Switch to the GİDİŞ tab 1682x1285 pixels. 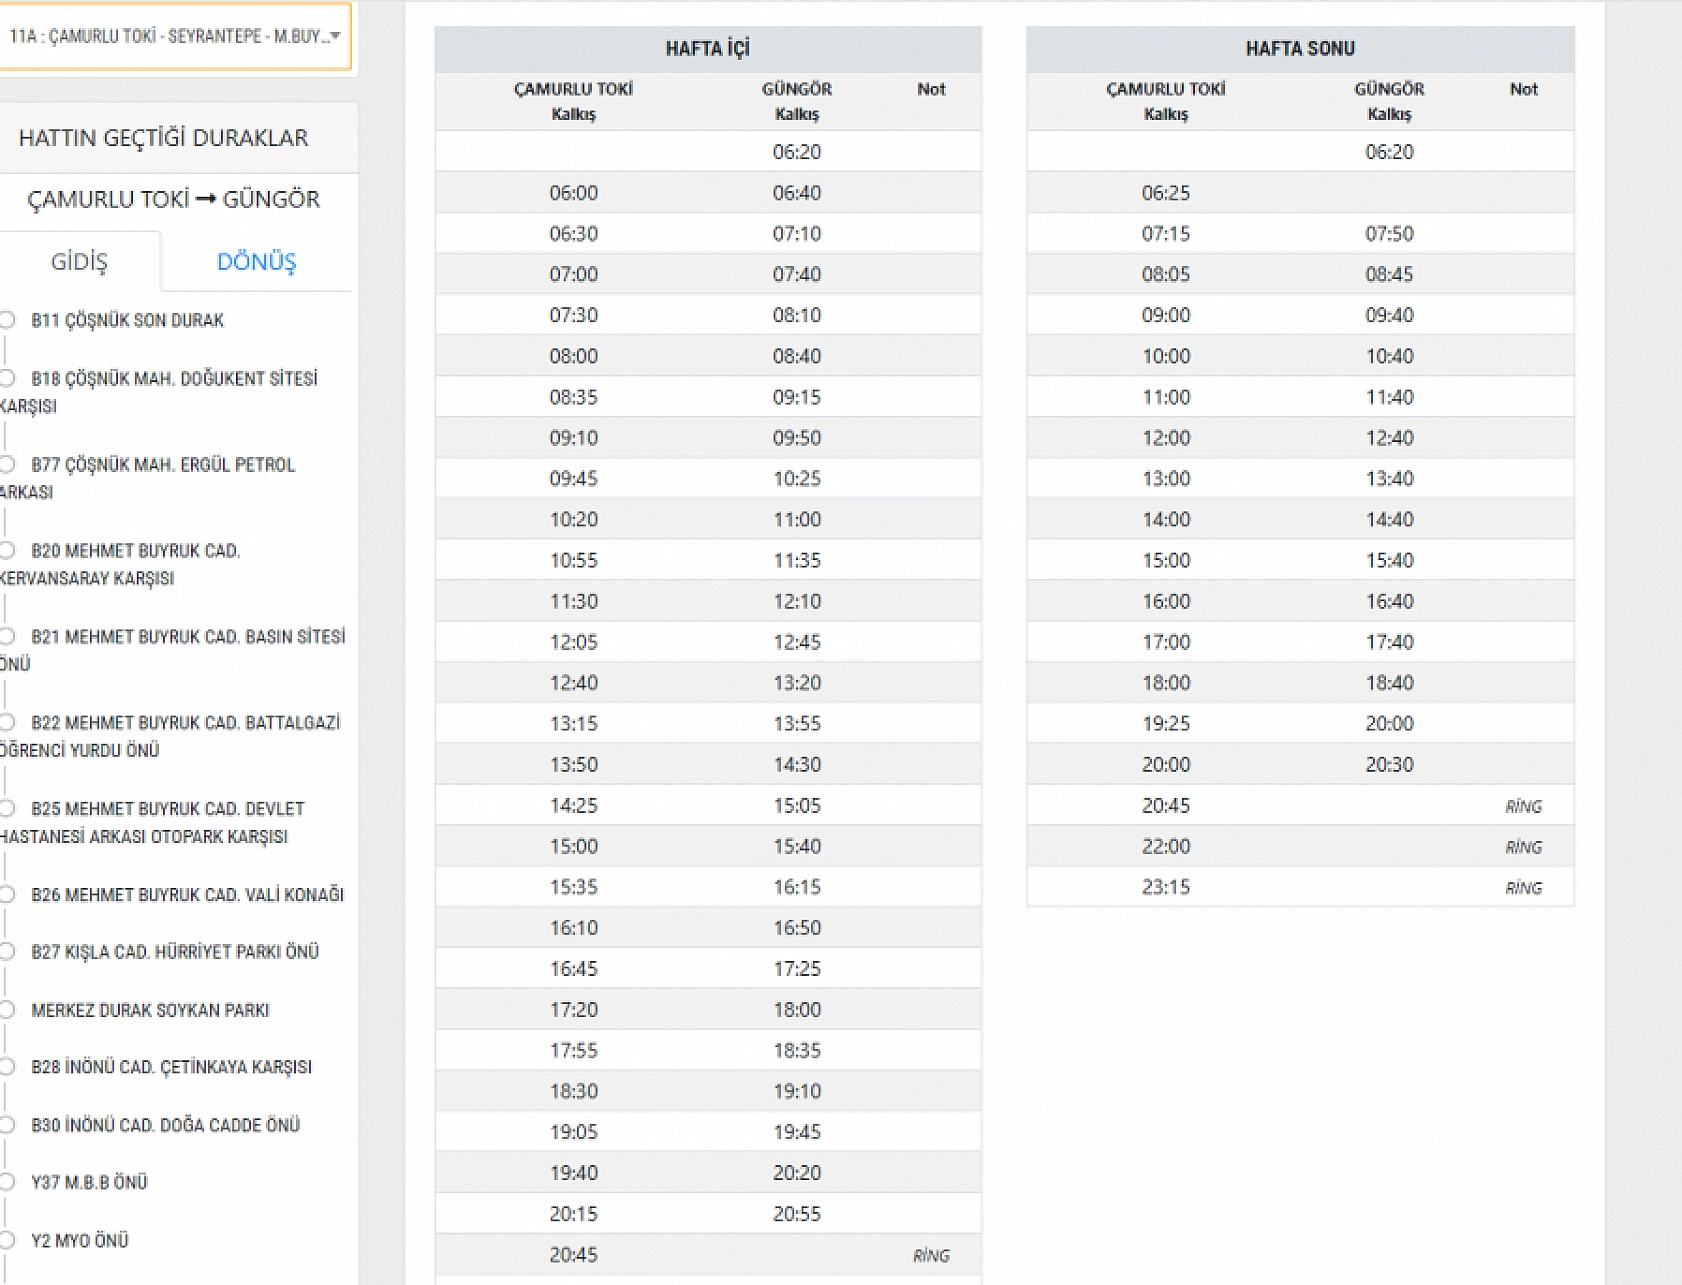click(x=79, y=262)
